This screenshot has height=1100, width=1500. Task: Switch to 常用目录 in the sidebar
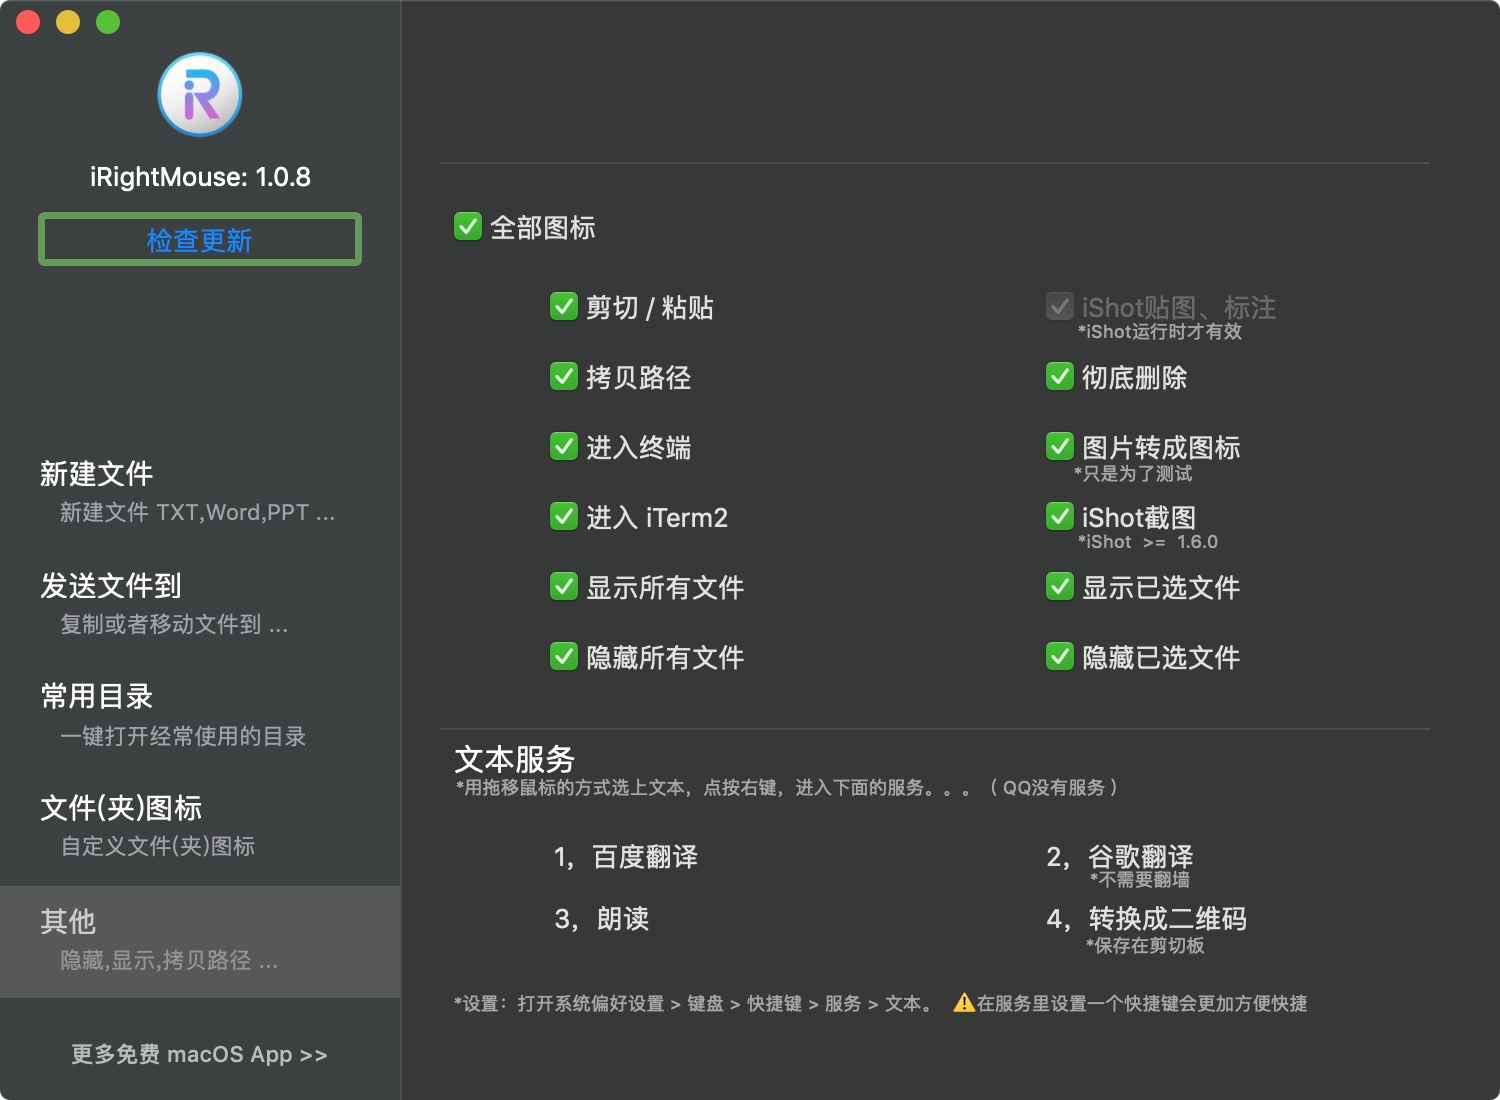(200, 715)
